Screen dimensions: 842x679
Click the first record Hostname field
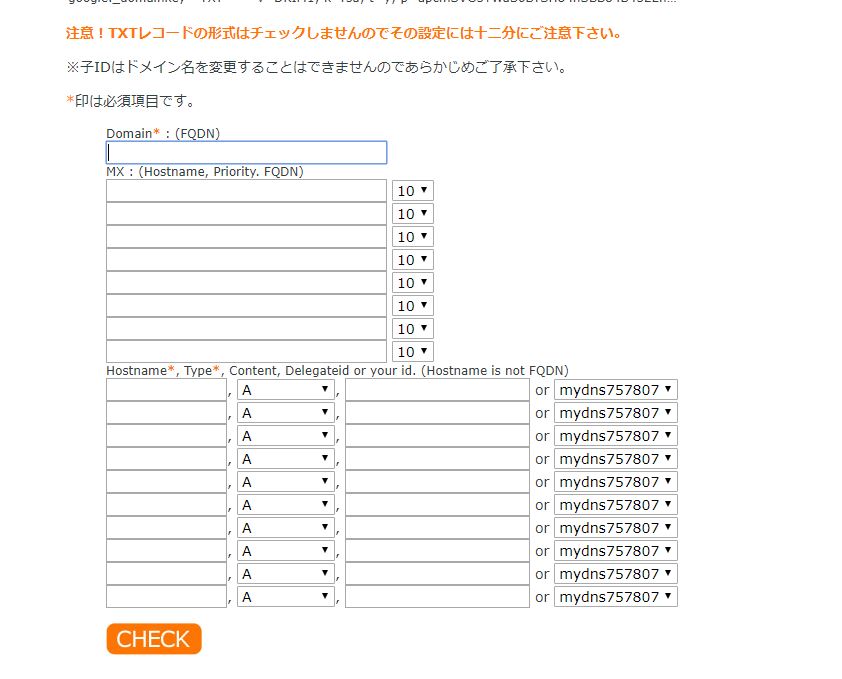pos(166,390)
